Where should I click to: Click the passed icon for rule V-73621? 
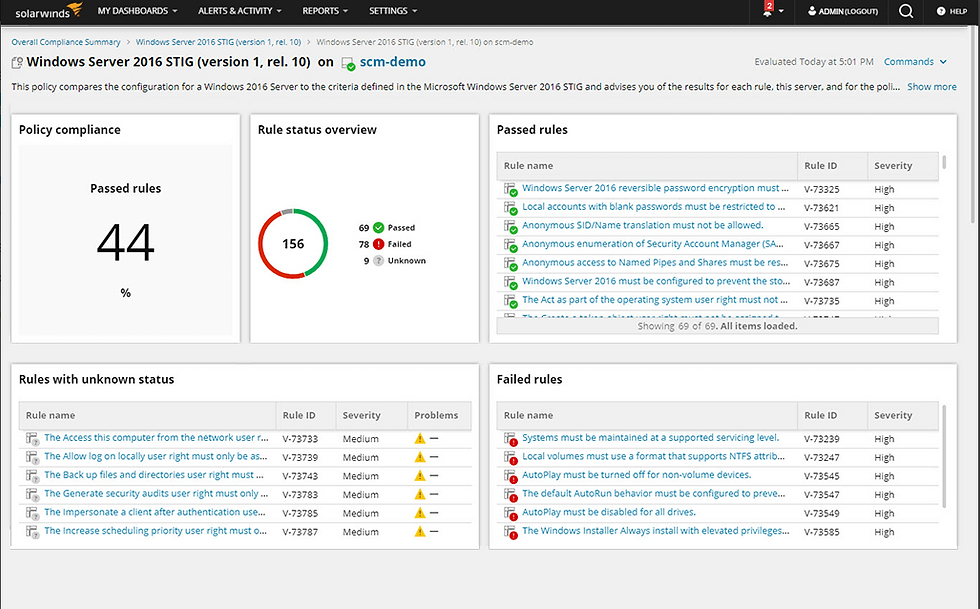511,208
